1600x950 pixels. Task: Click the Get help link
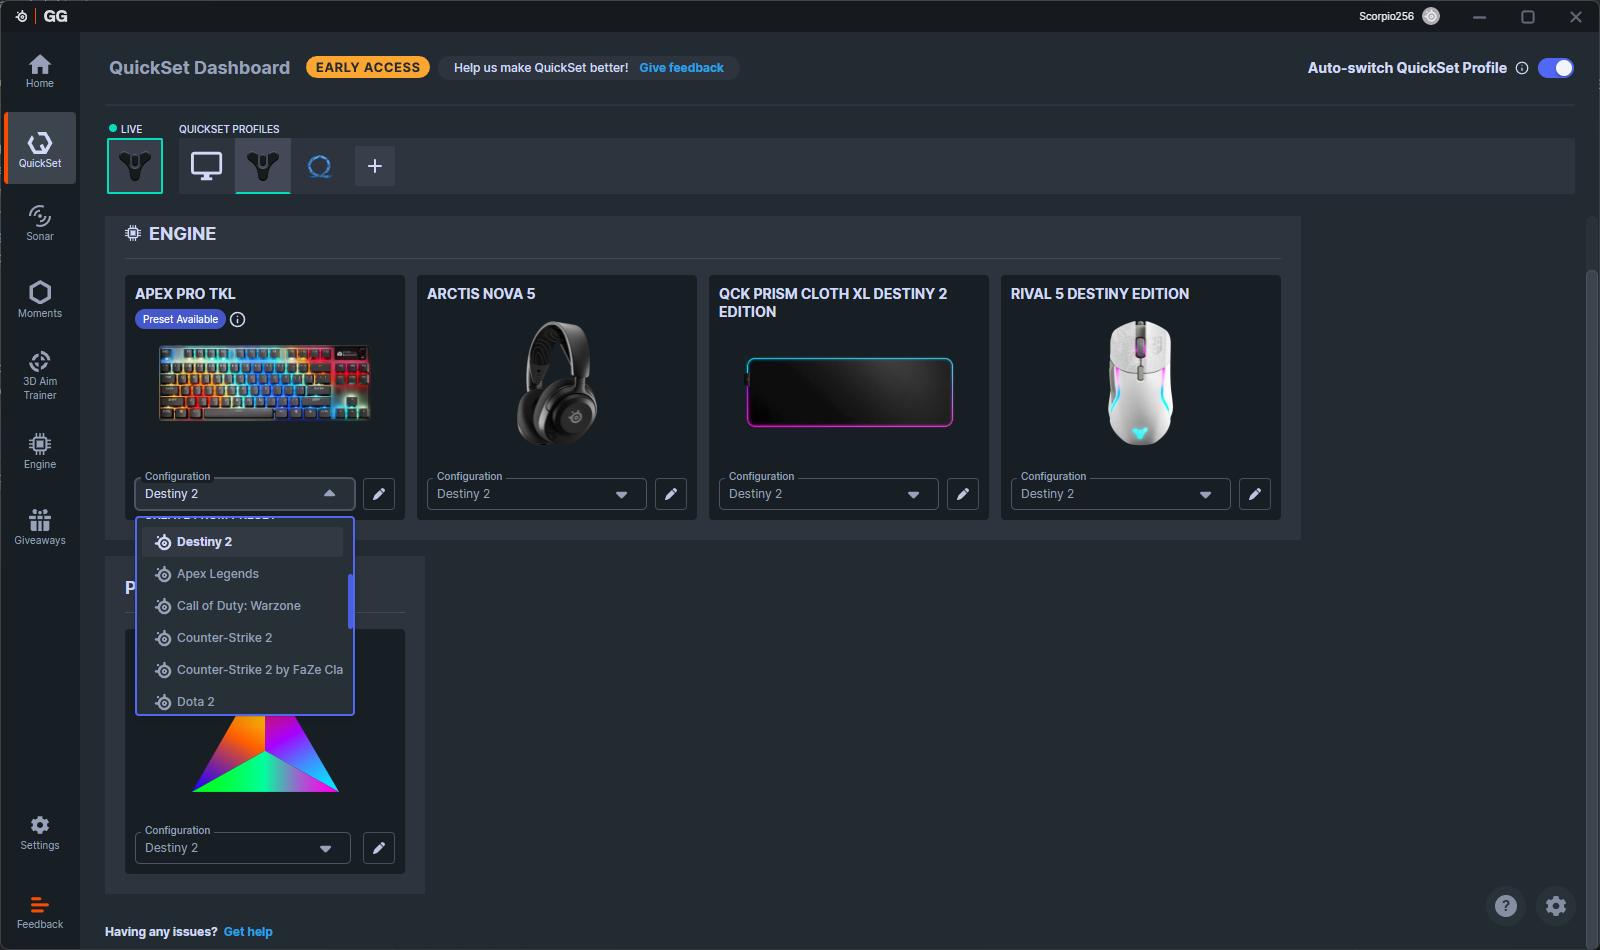pos(248,932)
